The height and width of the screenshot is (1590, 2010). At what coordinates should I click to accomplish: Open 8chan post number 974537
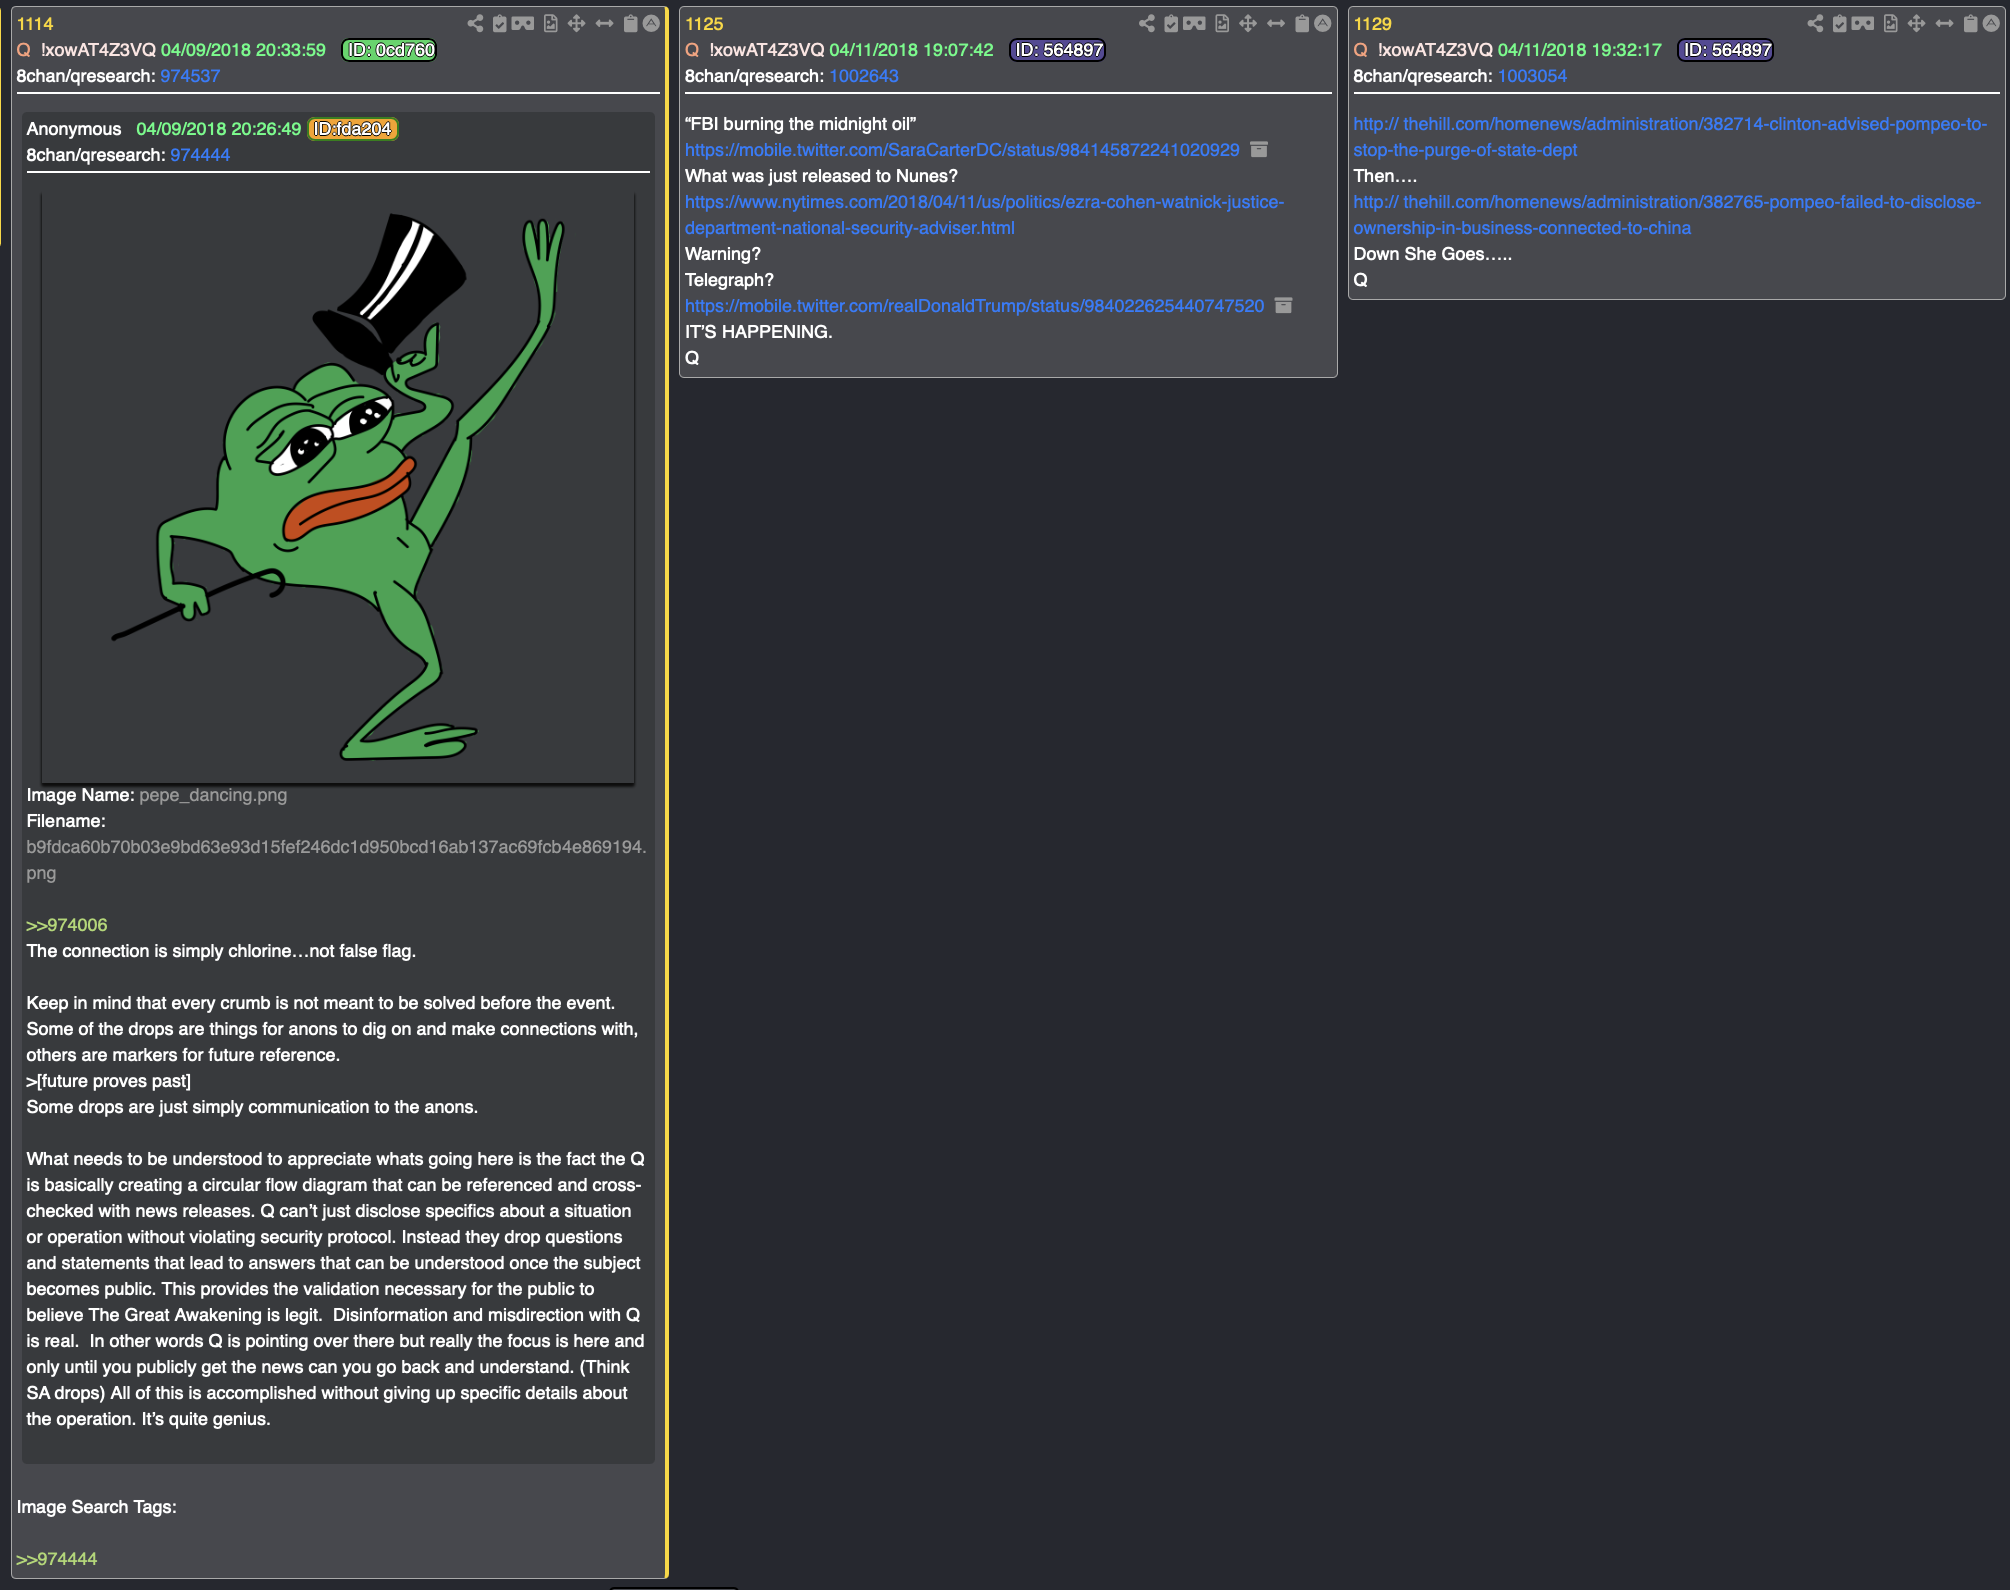pyautogui.click(x=190, y=76)
